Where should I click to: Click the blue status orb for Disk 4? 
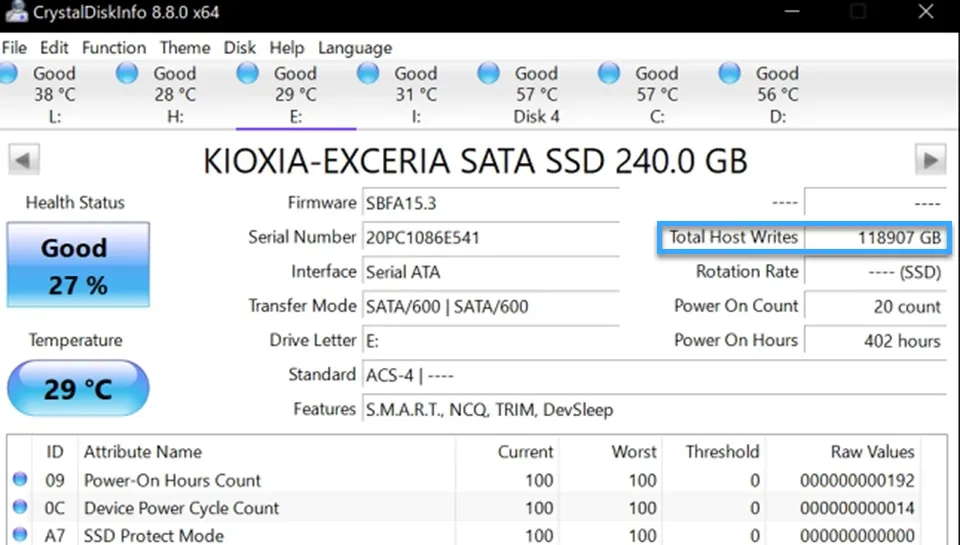489,73
